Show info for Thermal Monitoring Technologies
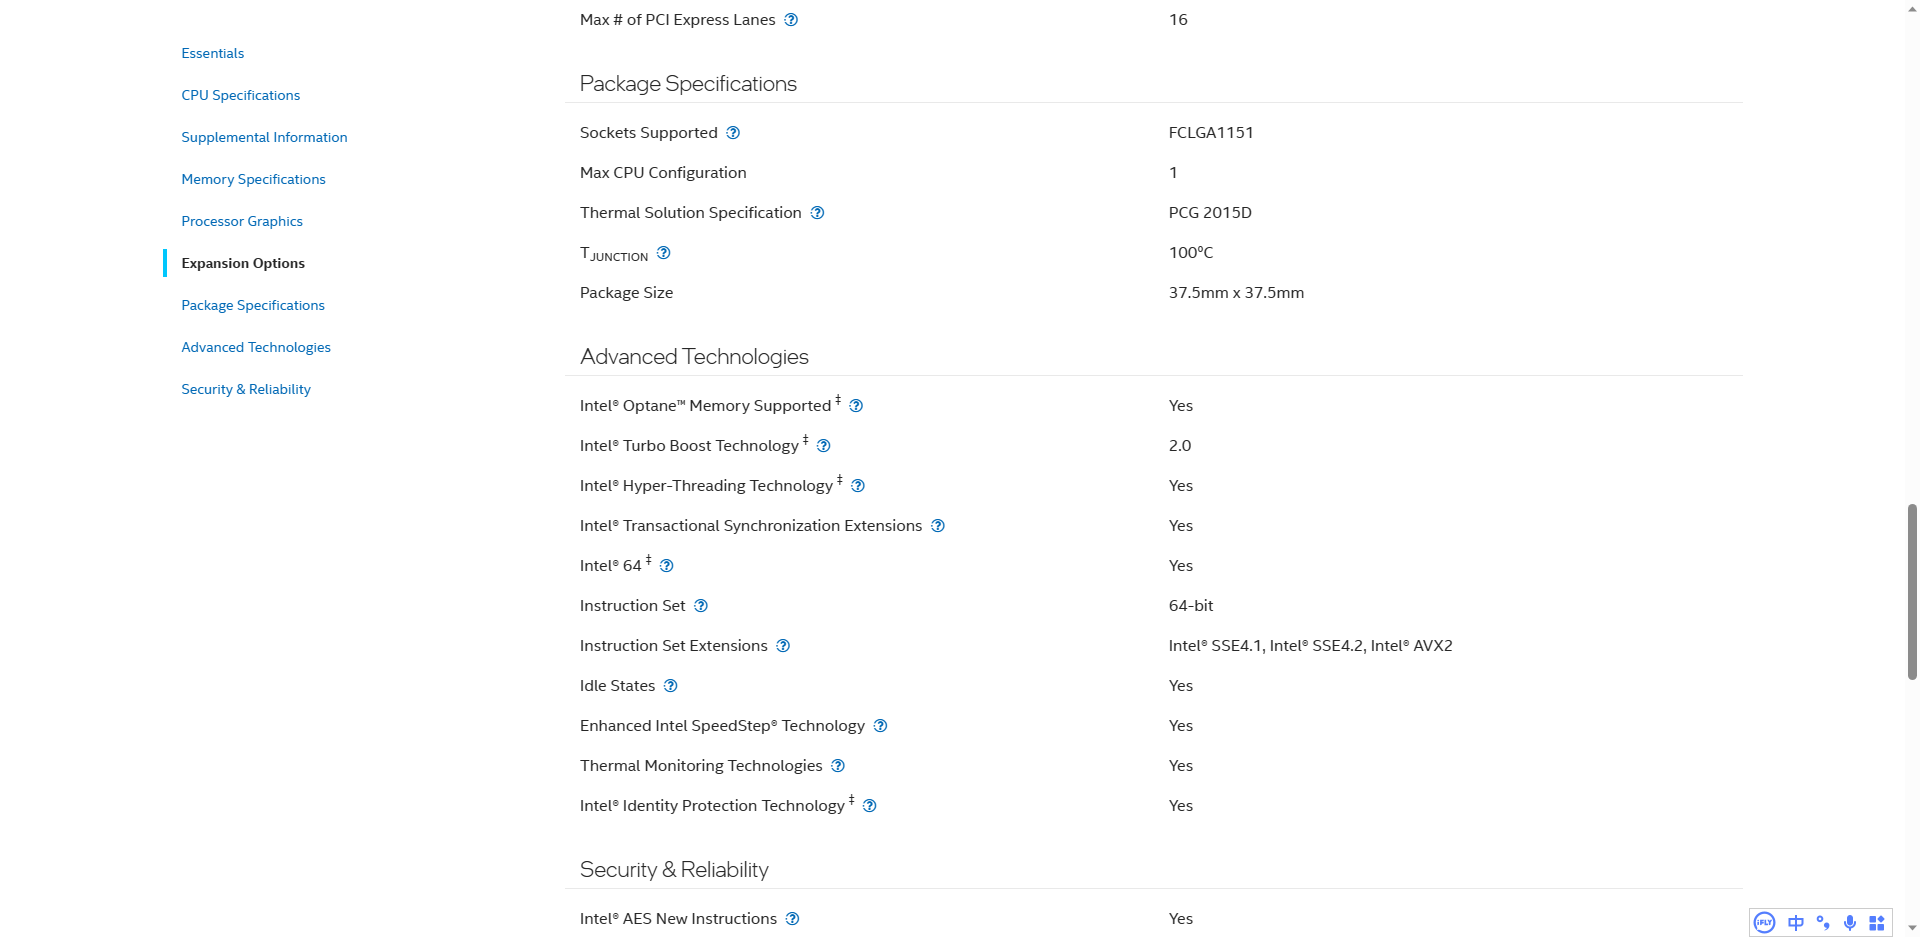 [838, 766]
